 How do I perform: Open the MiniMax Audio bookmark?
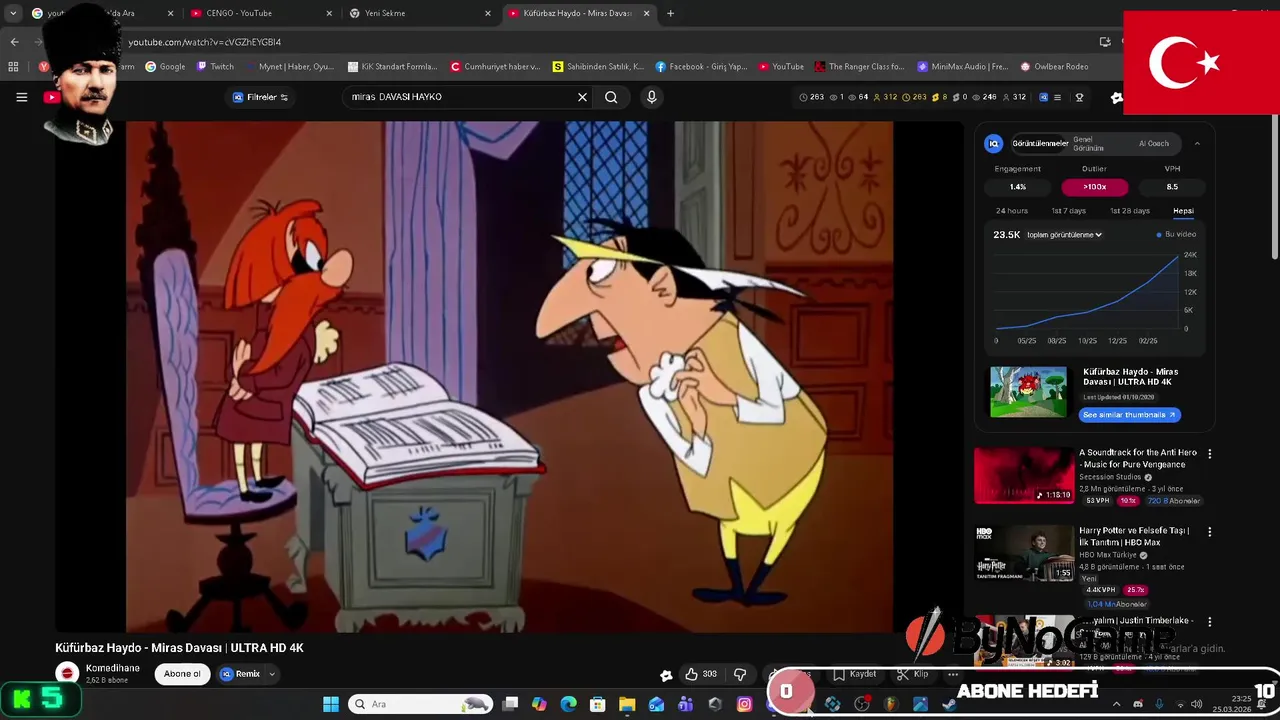pos(962,67)
